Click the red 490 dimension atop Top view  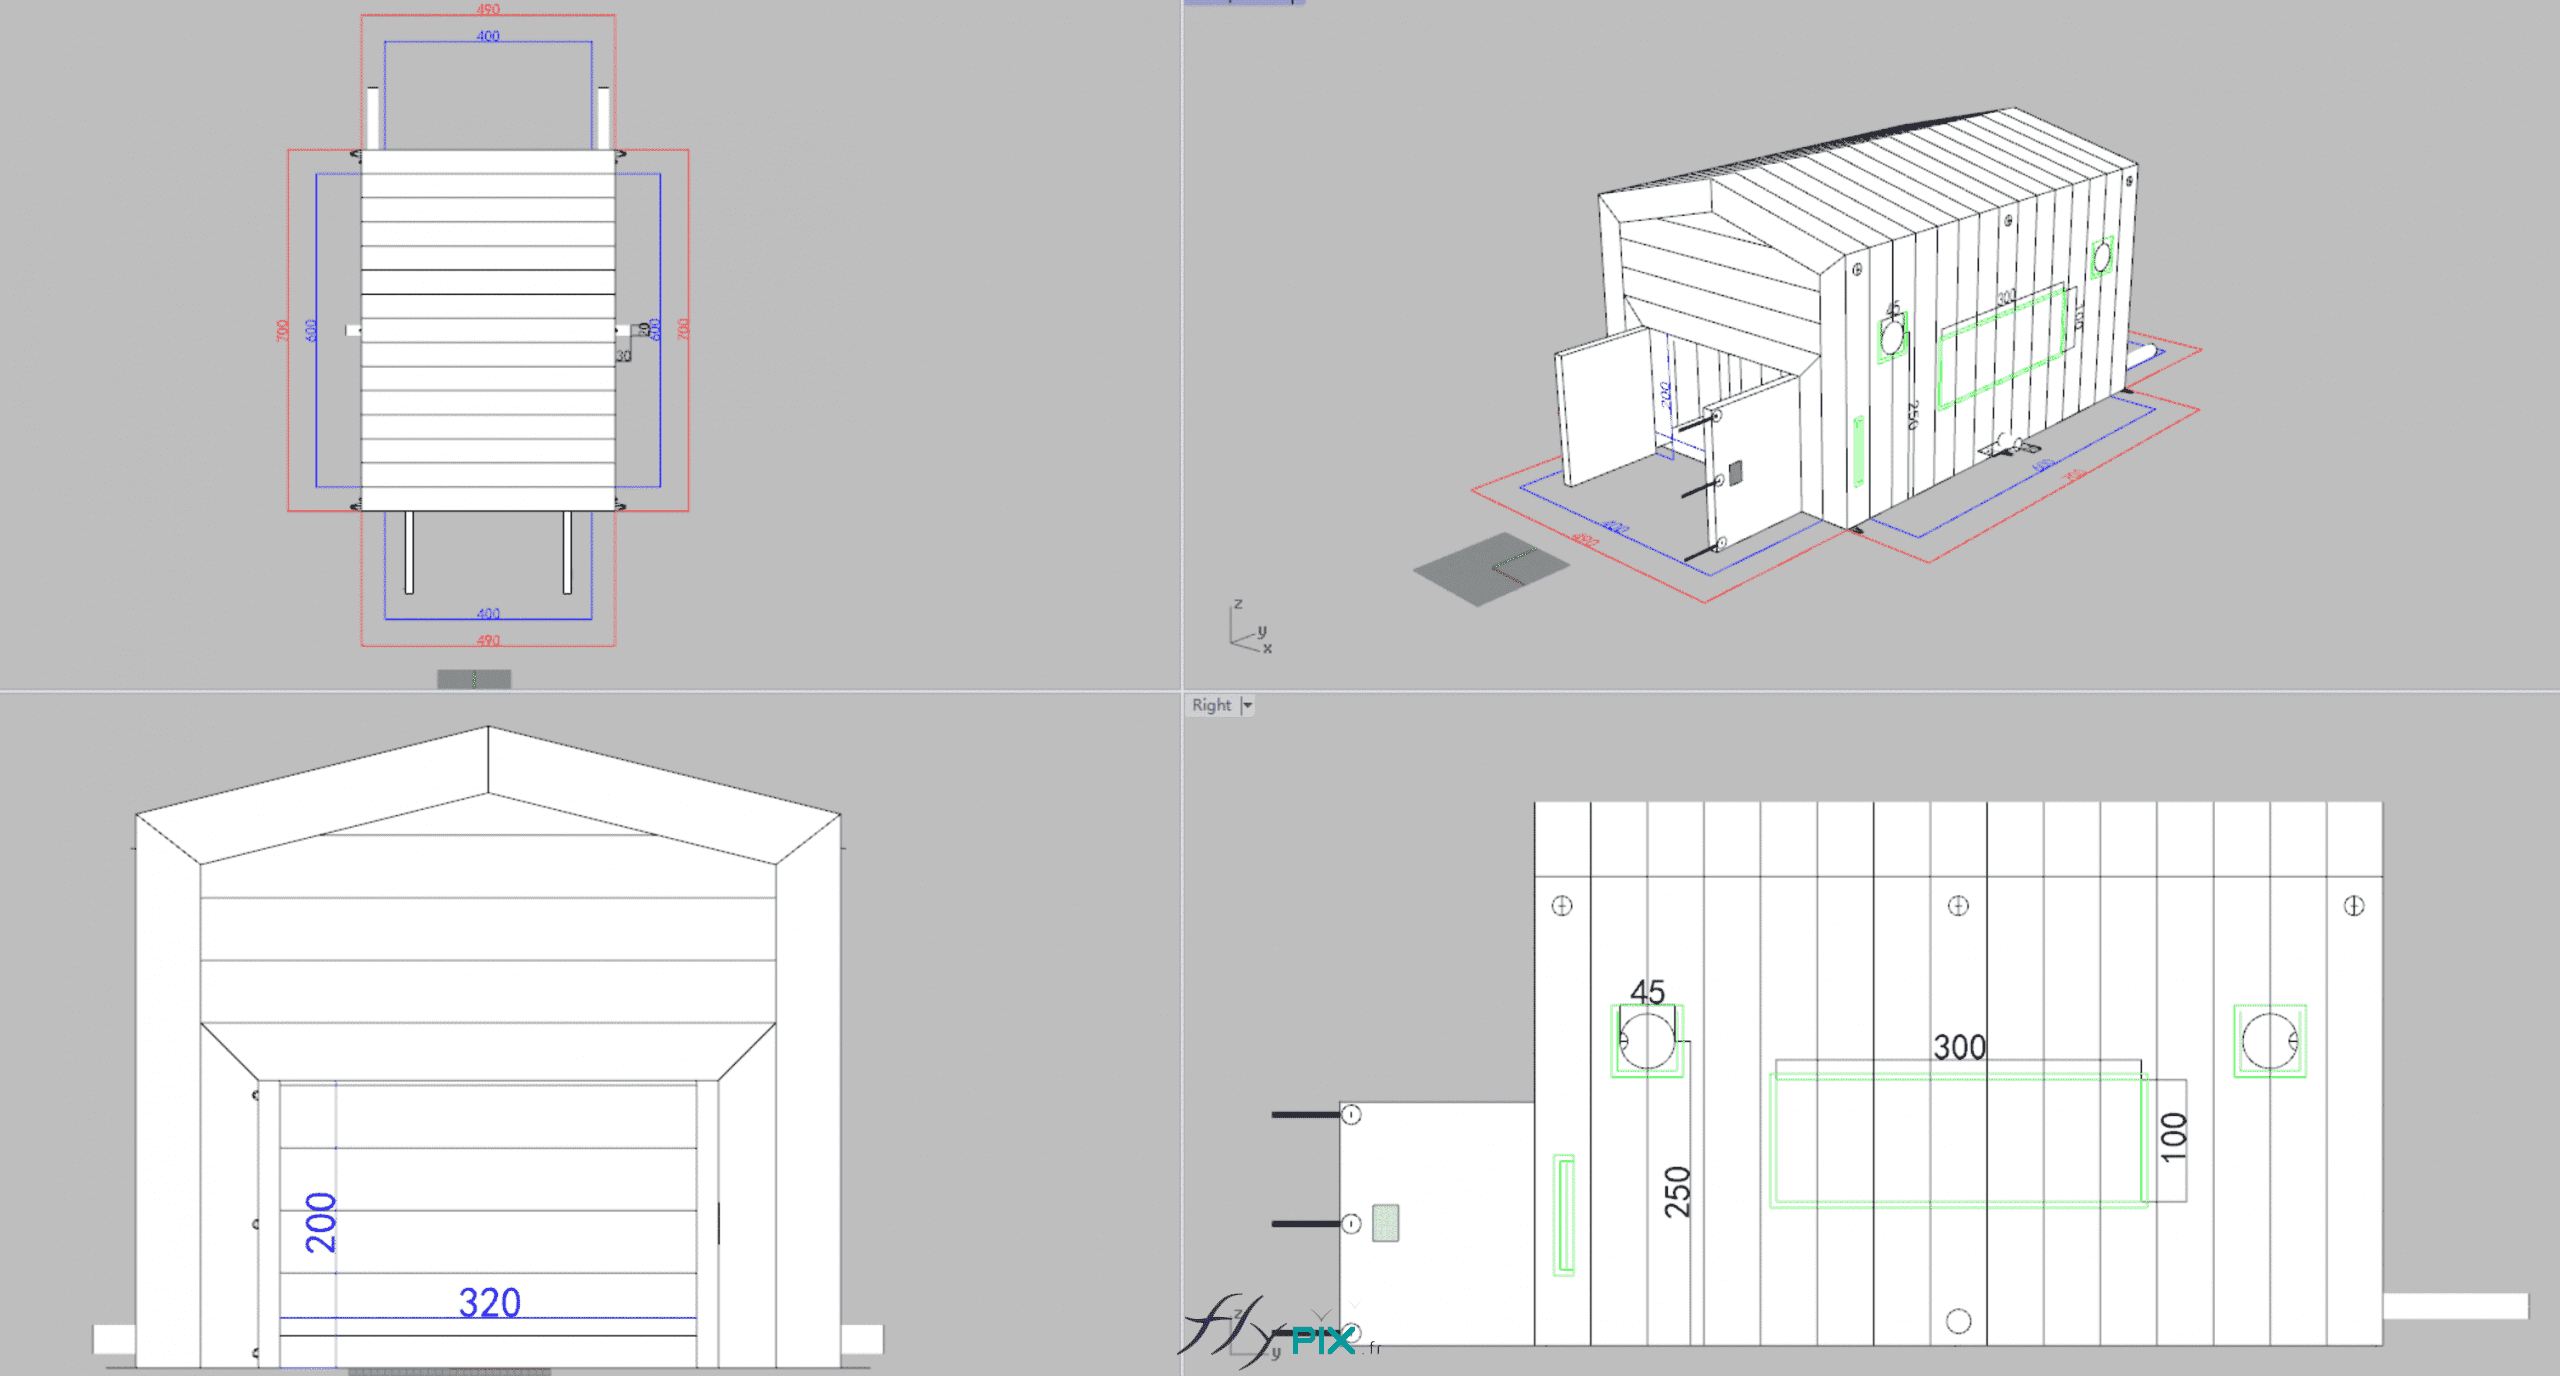coord(488,9)
